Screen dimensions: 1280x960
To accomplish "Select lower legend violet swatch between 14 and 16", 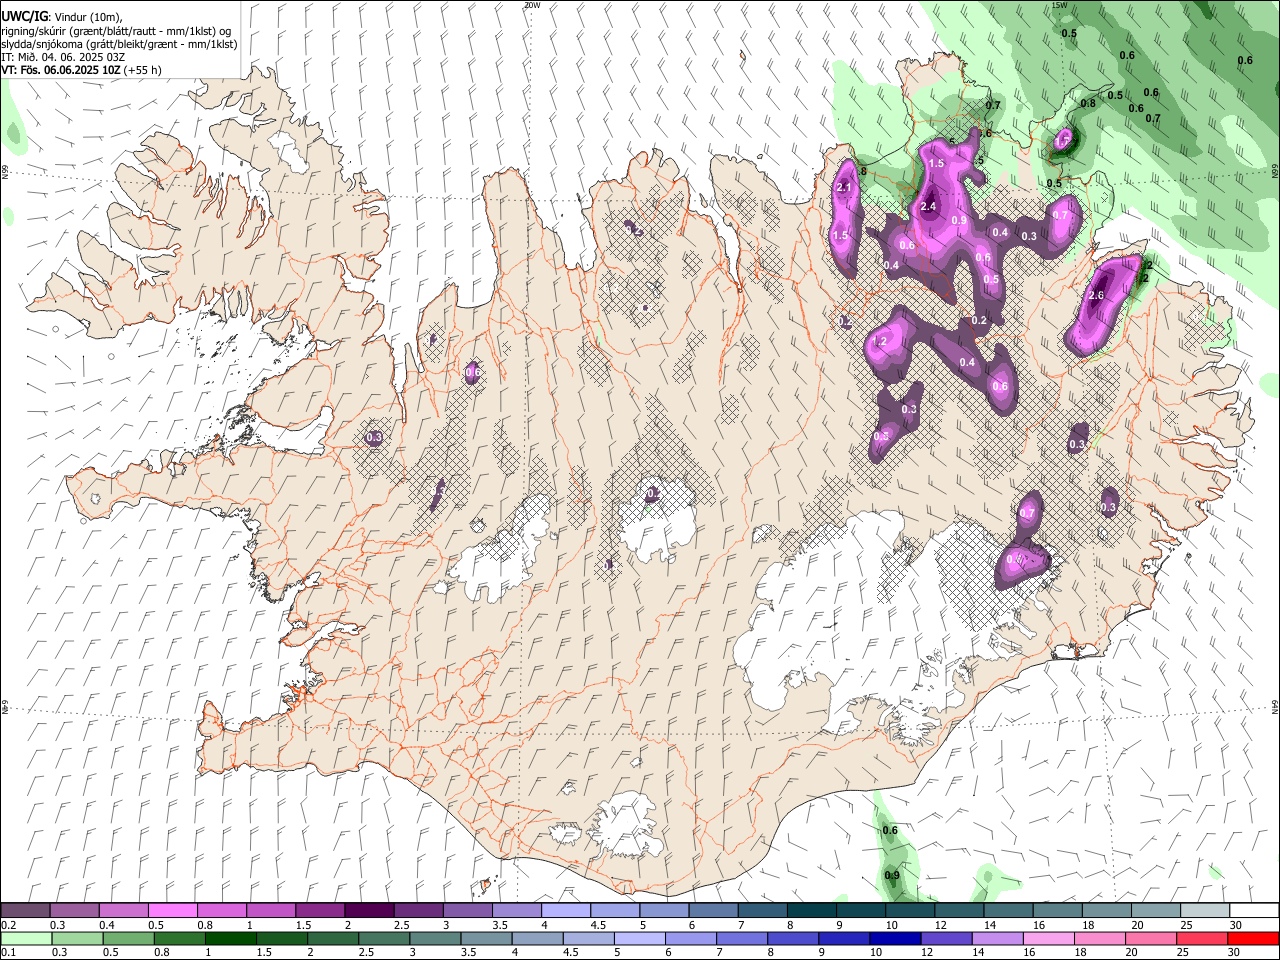I will point(996,938).
